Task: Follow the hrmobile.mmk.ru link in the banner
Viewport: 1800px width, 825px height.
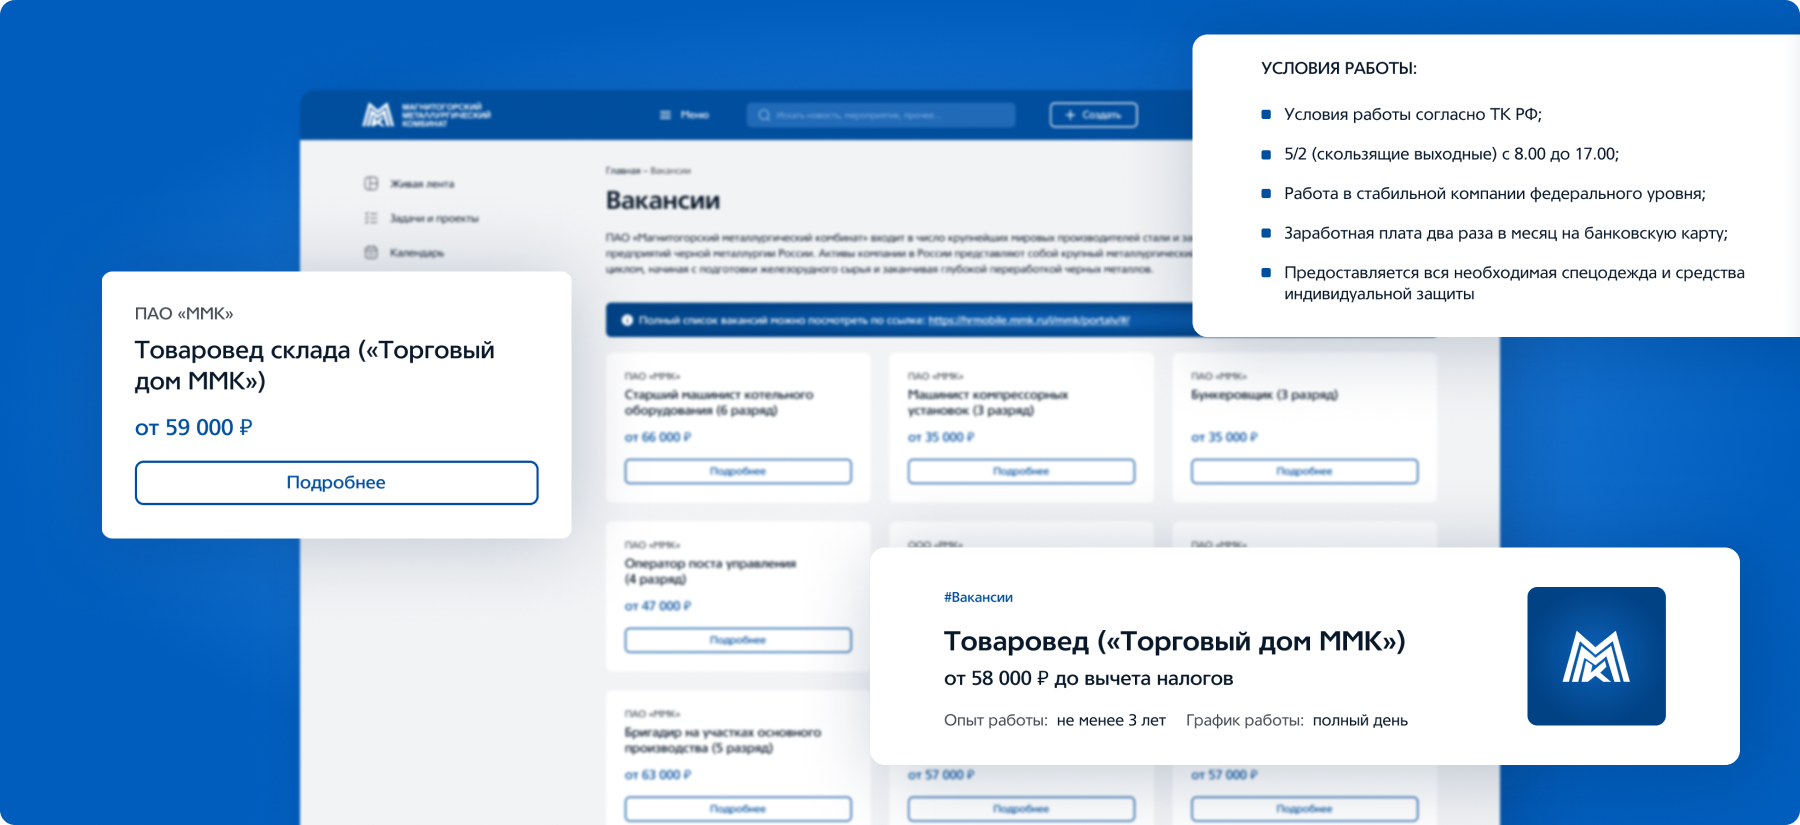Action: pyautogui.click(x=1028, y=320)
